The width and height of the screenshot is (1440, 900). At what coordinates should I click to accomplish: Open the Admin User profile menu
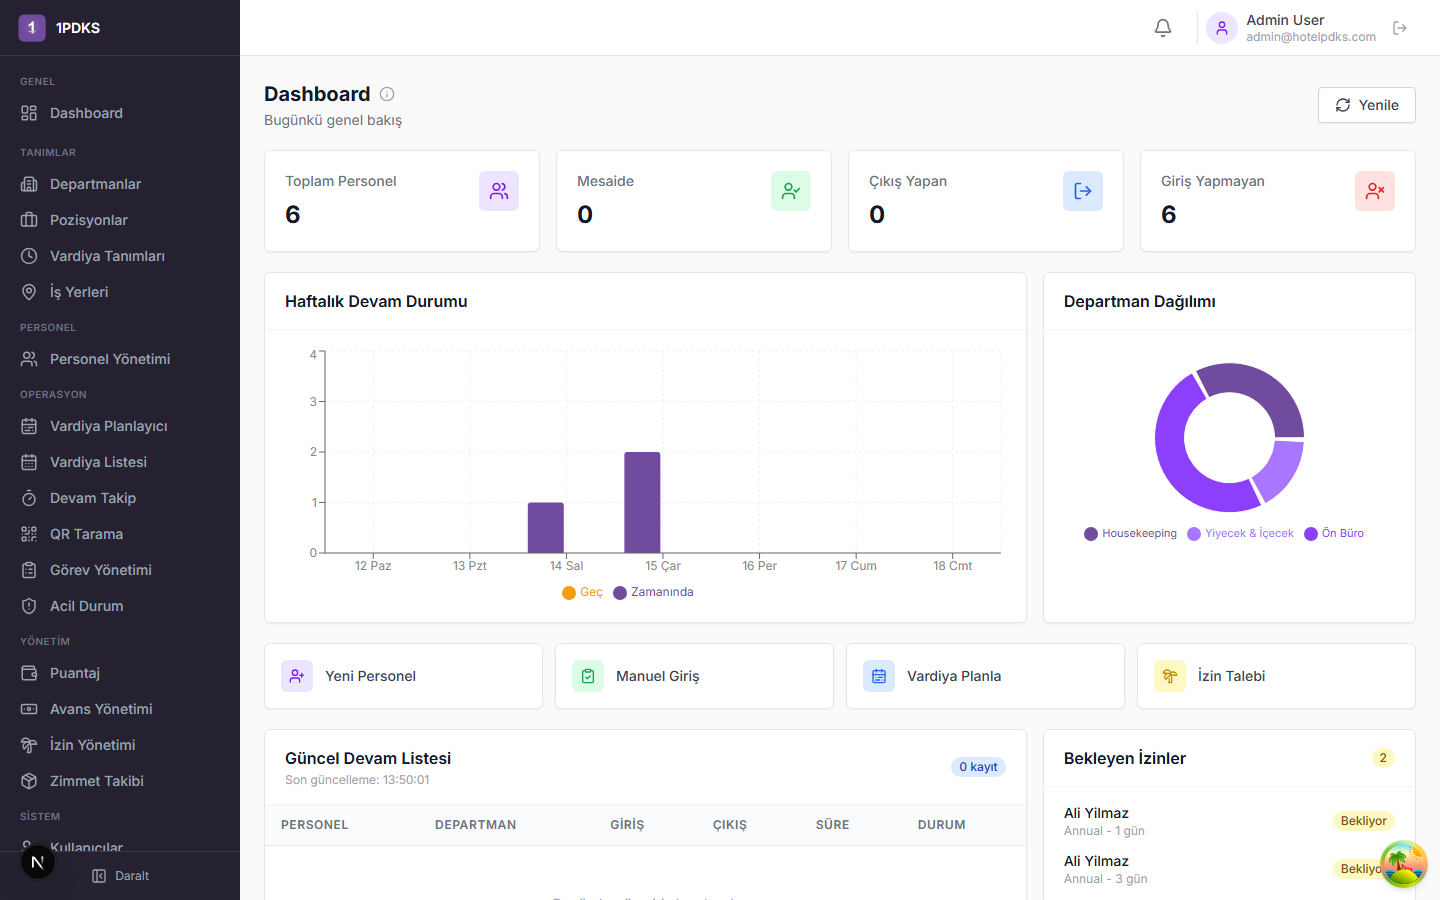point(1290,28)
